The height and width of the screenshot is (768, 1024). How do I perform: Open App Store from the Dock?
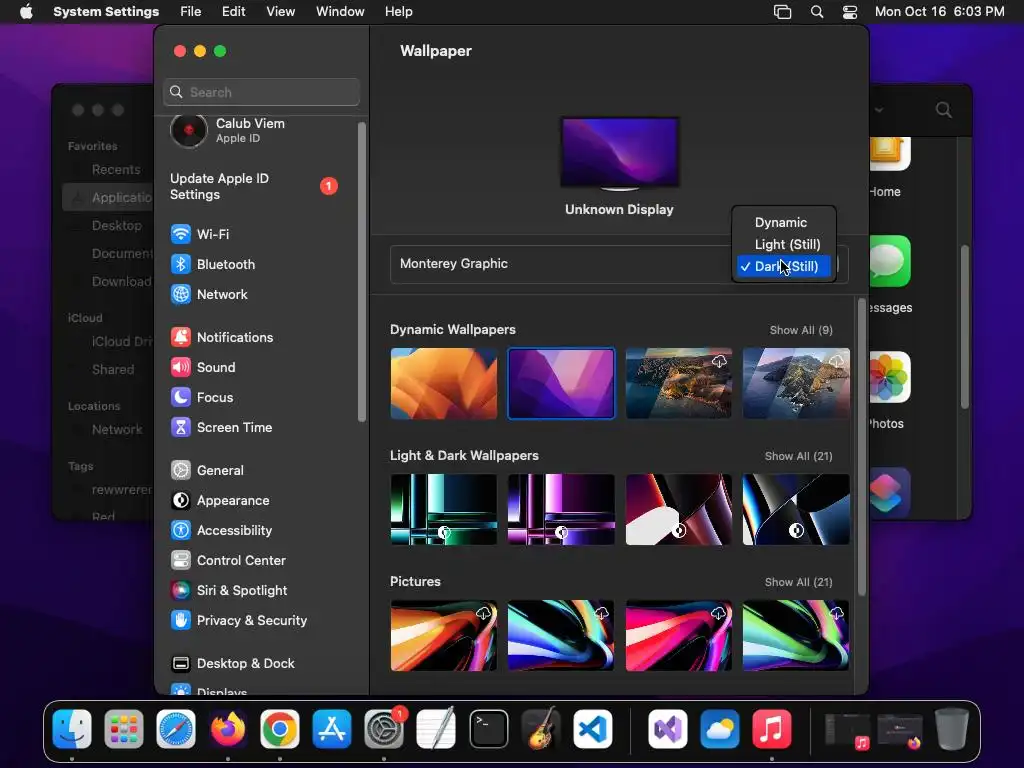coord(332,728)
